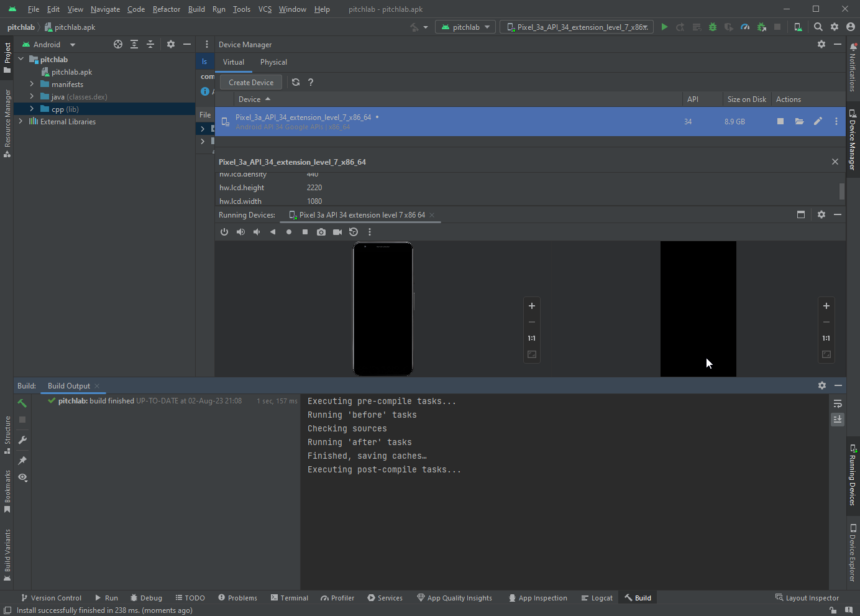Toggle soft-wrap in build output
The image size is (860, 616).
pyautogui.click(x=837, y=403)
